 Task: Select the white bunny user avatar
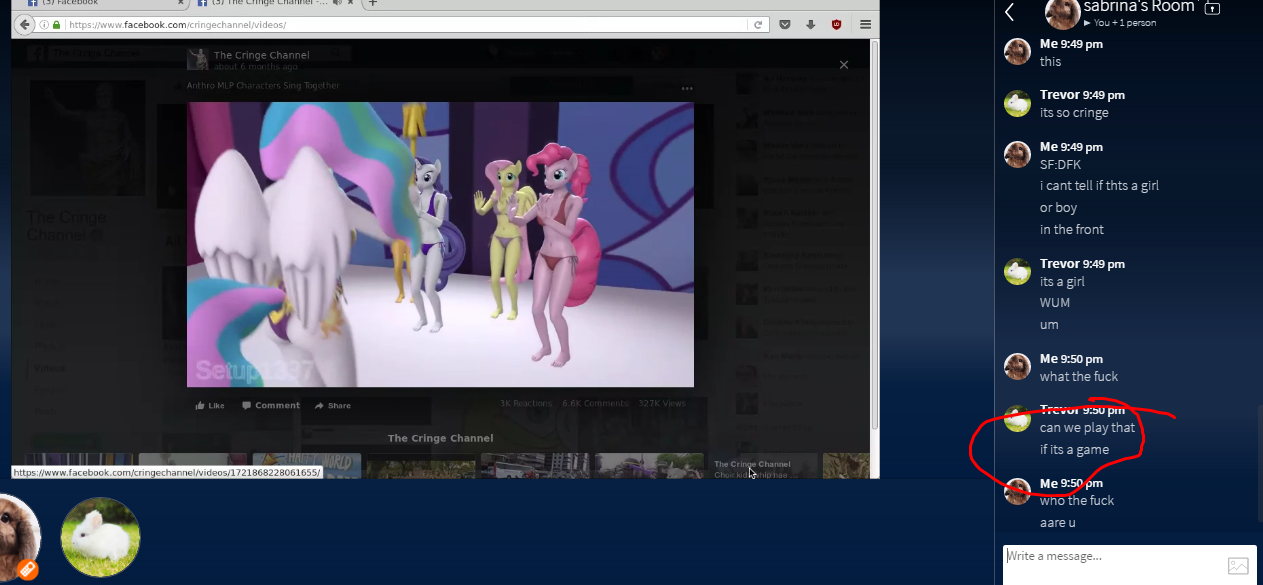coord(101,537)
